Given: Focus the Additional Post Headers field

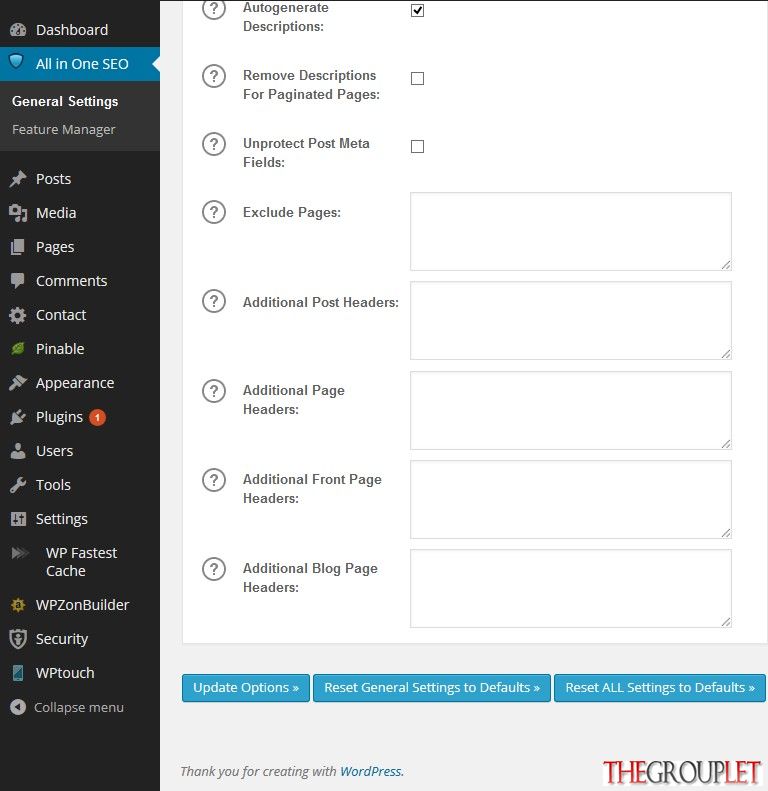Looking at the screenshot, I should click(571, 321).
